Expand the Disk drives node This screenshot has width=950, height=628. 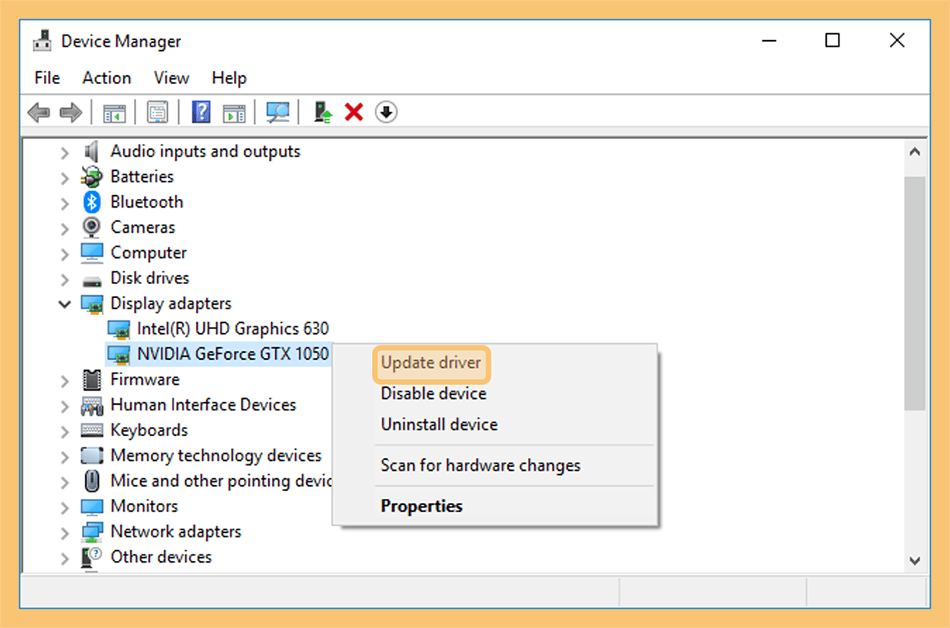click(x=65, y=280)
